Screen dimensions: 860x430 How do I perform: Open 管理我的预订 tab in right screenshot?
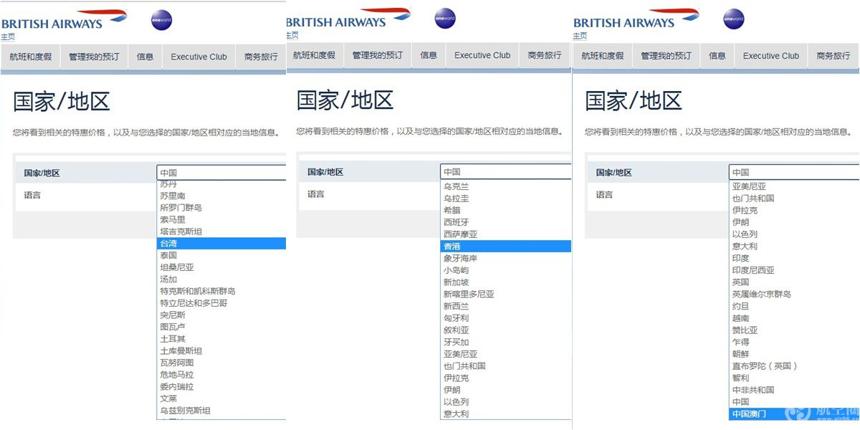tap(666, 56)
